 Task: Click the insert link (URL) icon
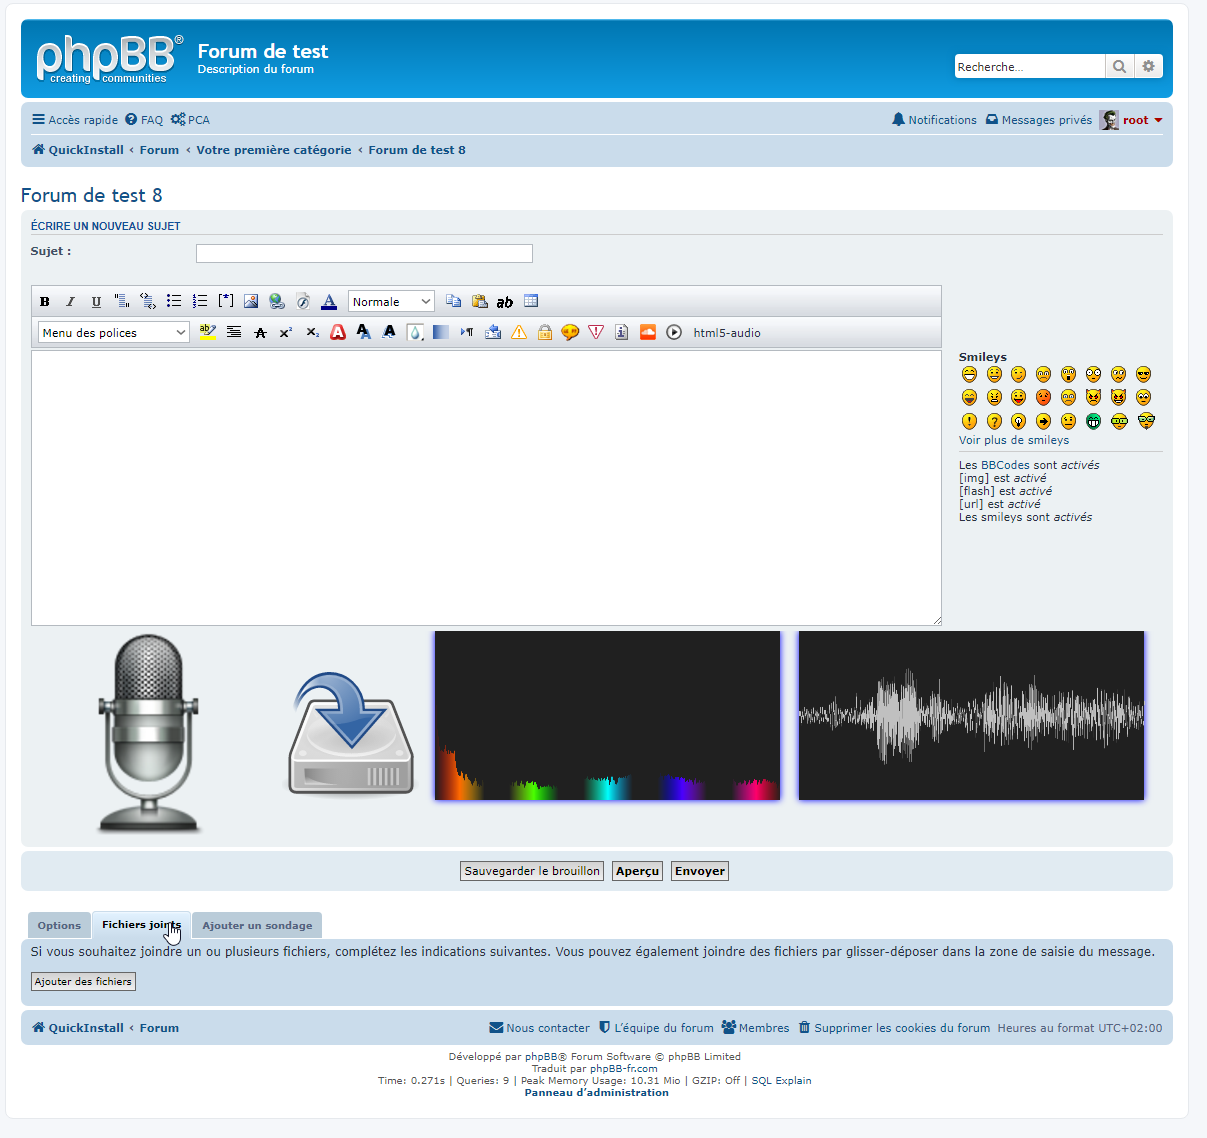(277, 302)
